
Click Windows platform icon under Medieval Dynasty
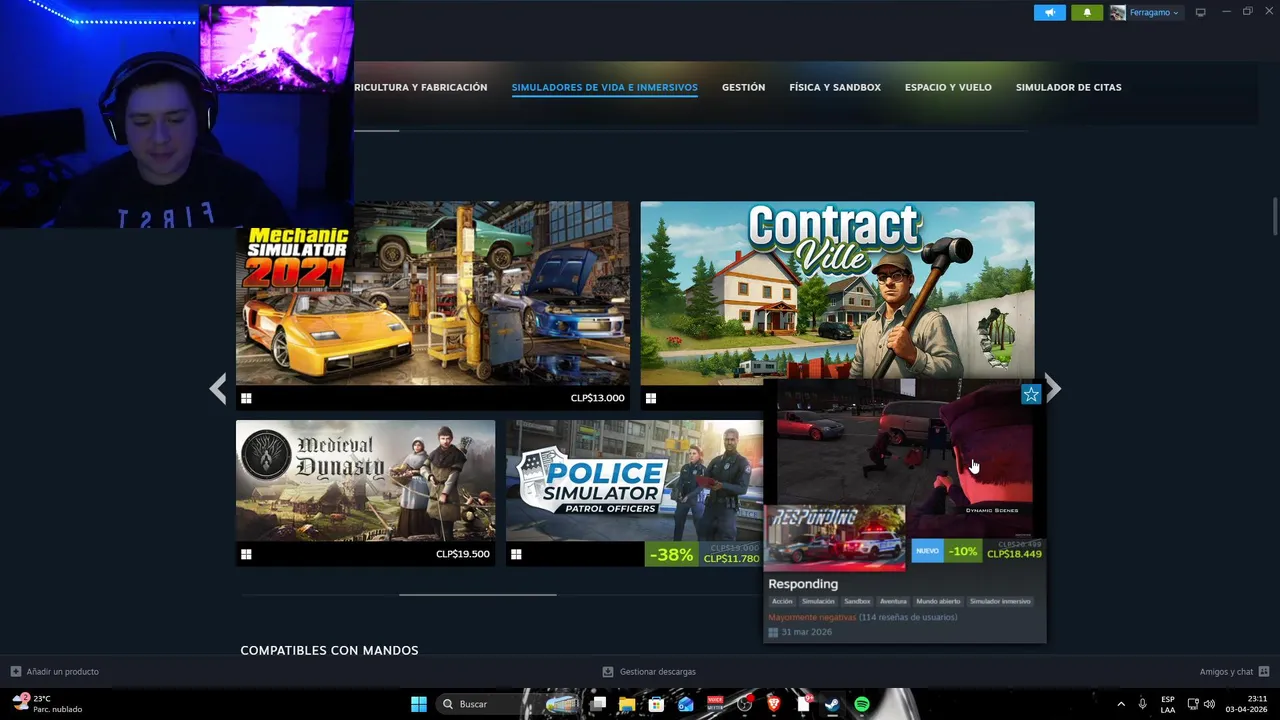click(246, 554)
